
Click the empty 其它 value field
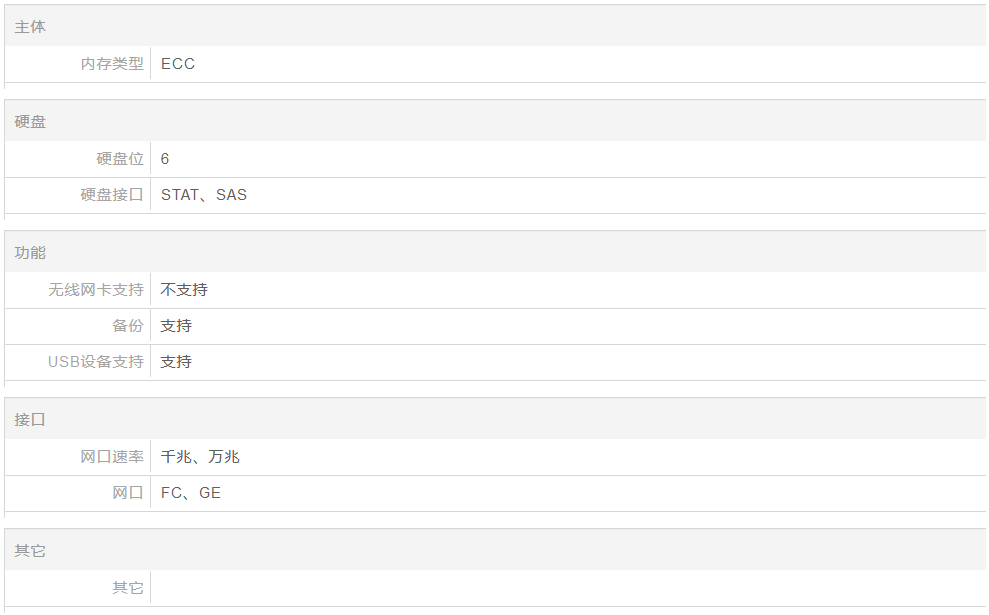pos(568,588)
